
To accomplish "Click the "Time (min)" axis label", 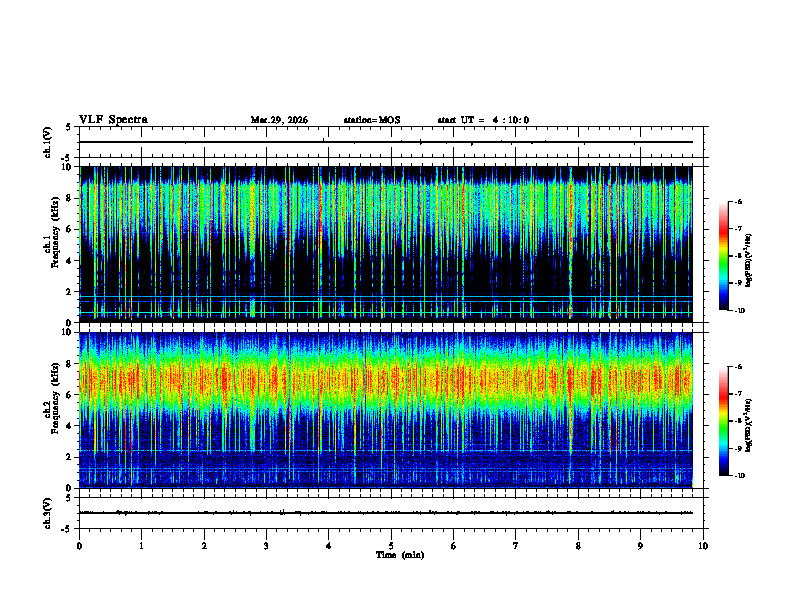I will (400, 555).
